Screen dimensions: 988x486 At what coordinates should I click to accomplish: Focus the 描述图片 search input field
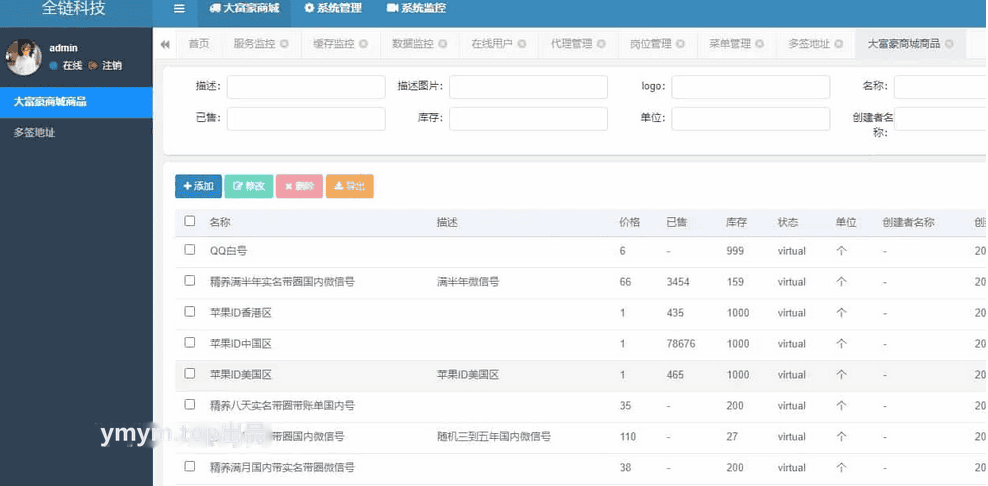[529, 87]
